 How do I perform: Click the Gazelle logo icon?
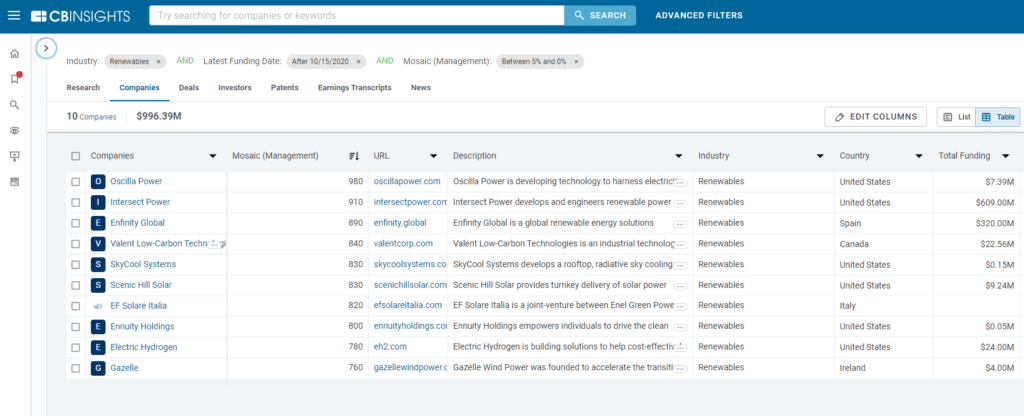[x=98, y=368]
